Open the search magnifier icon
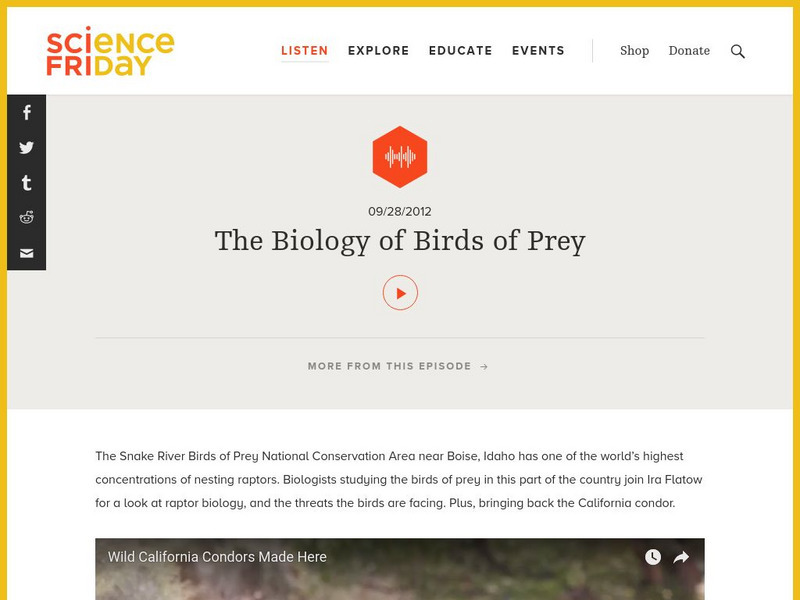This screenshot has height=600, width=800. point(738,51)
